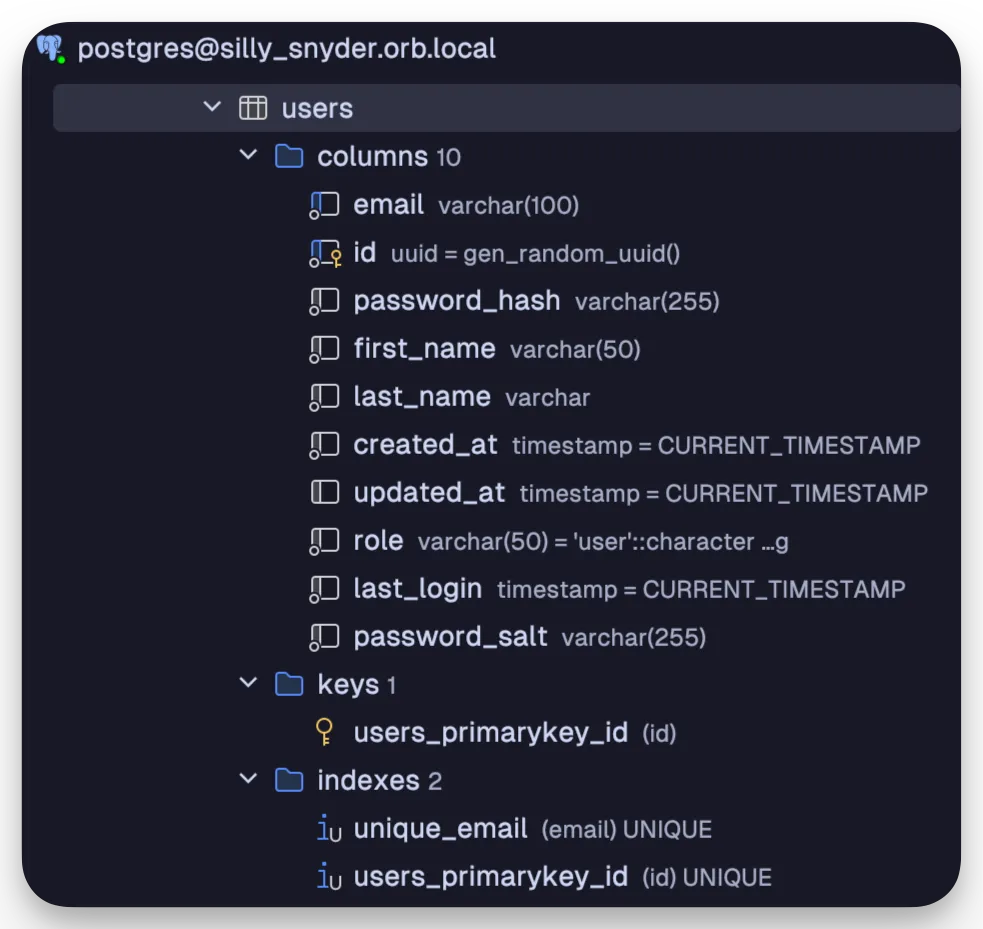Viewport: 983px width, 929px height.
Task: Select the email varchar(100) column
Action: [466, 205]
